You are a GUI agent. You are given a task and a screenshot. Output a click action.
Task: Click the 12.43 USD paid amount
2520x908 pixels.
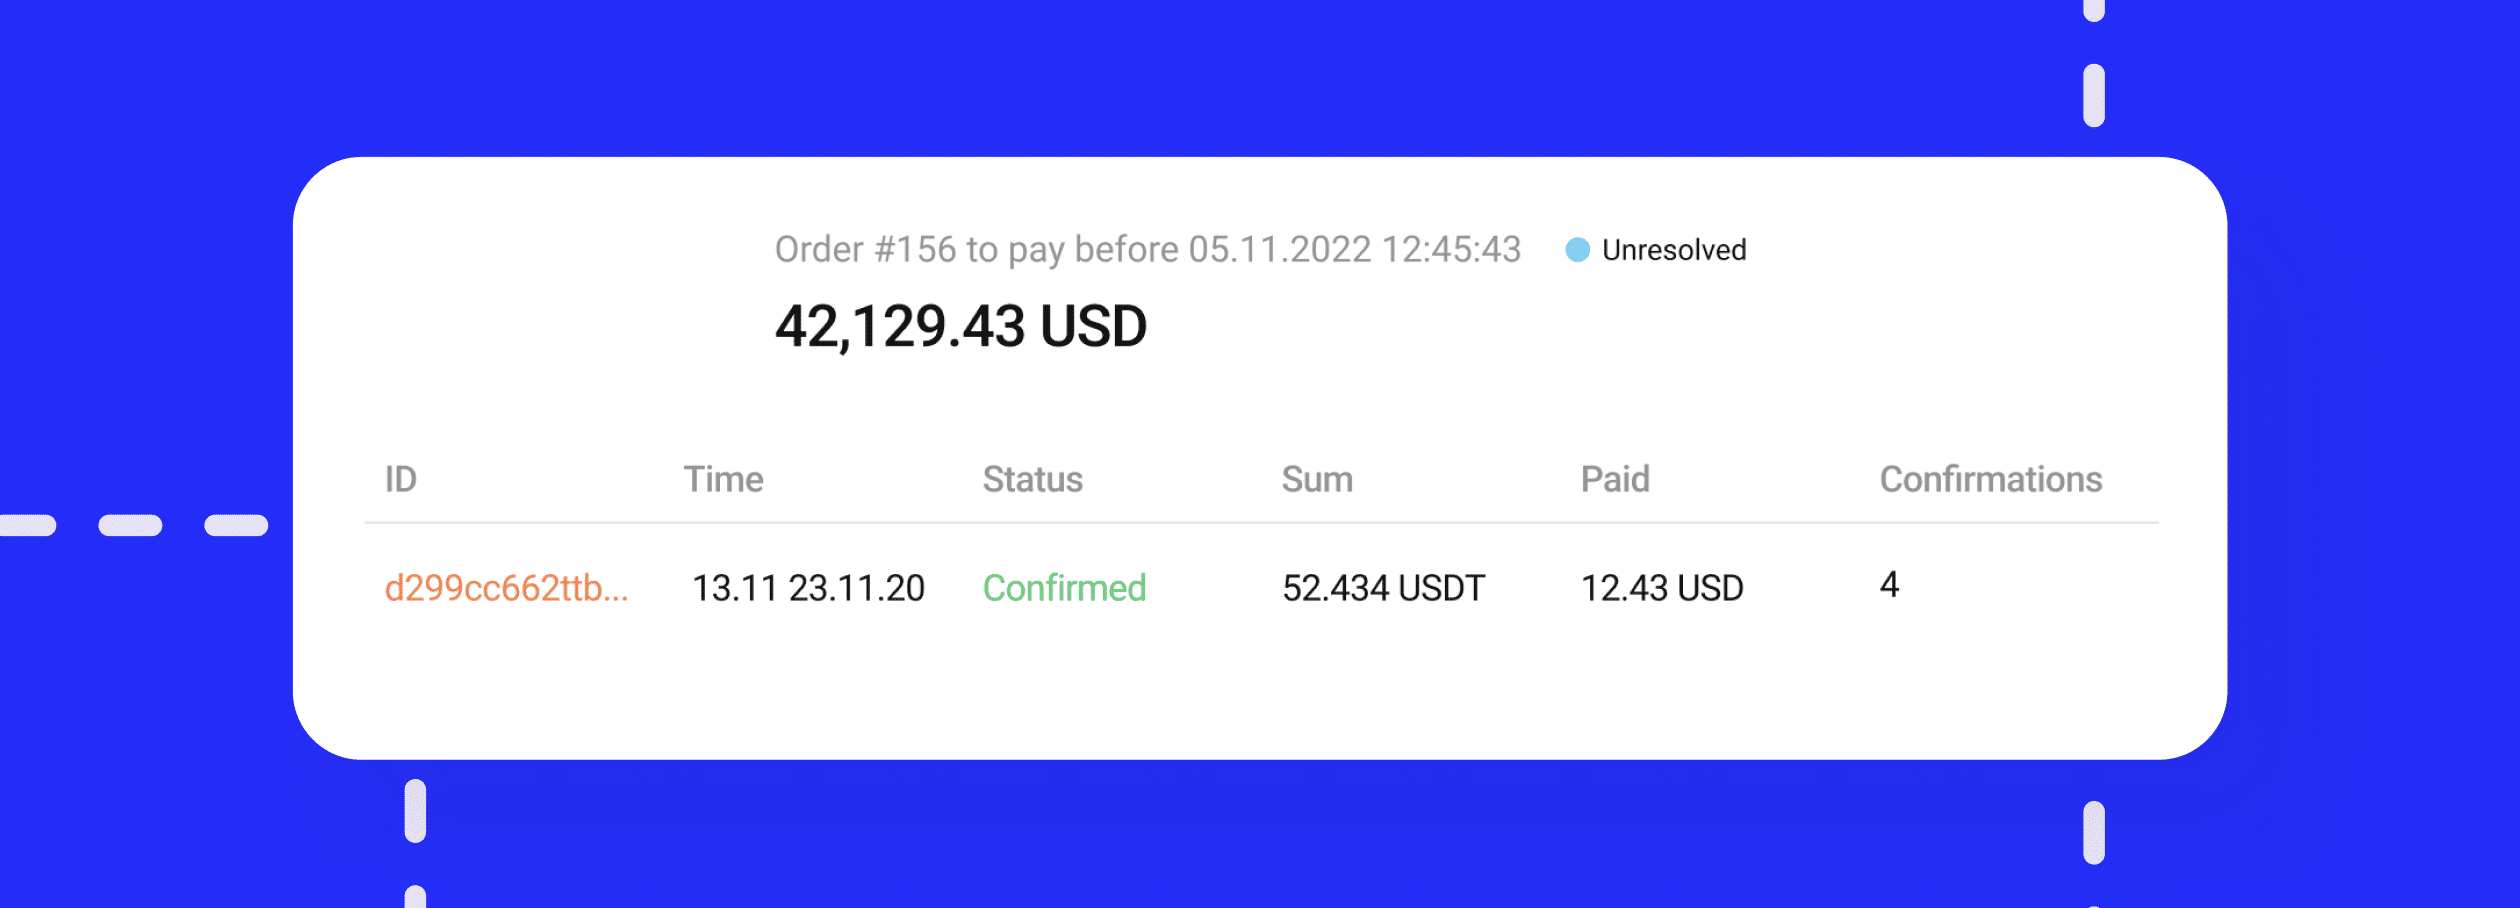(1662, 588)
